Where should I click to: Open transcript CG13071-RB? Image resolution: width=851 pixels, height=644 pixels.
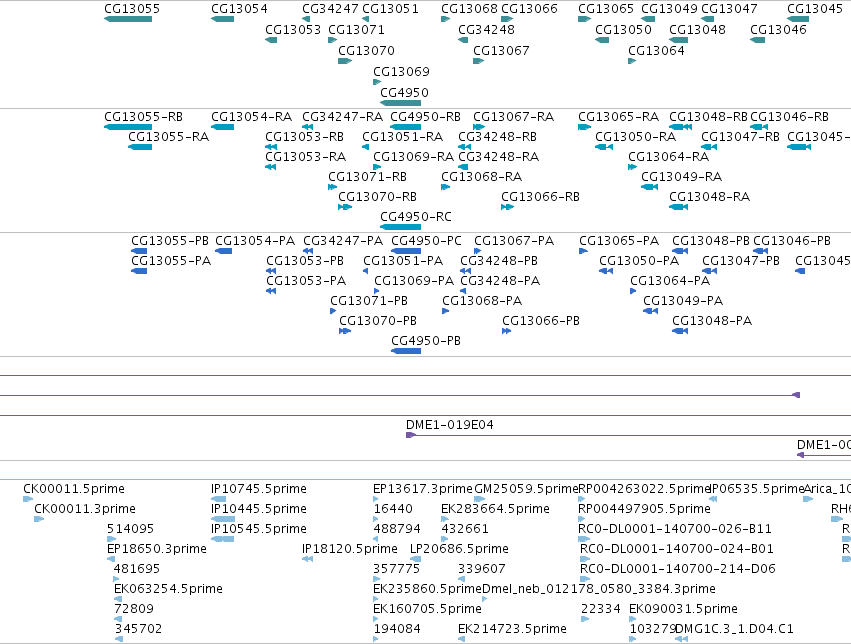pos(367,177)
